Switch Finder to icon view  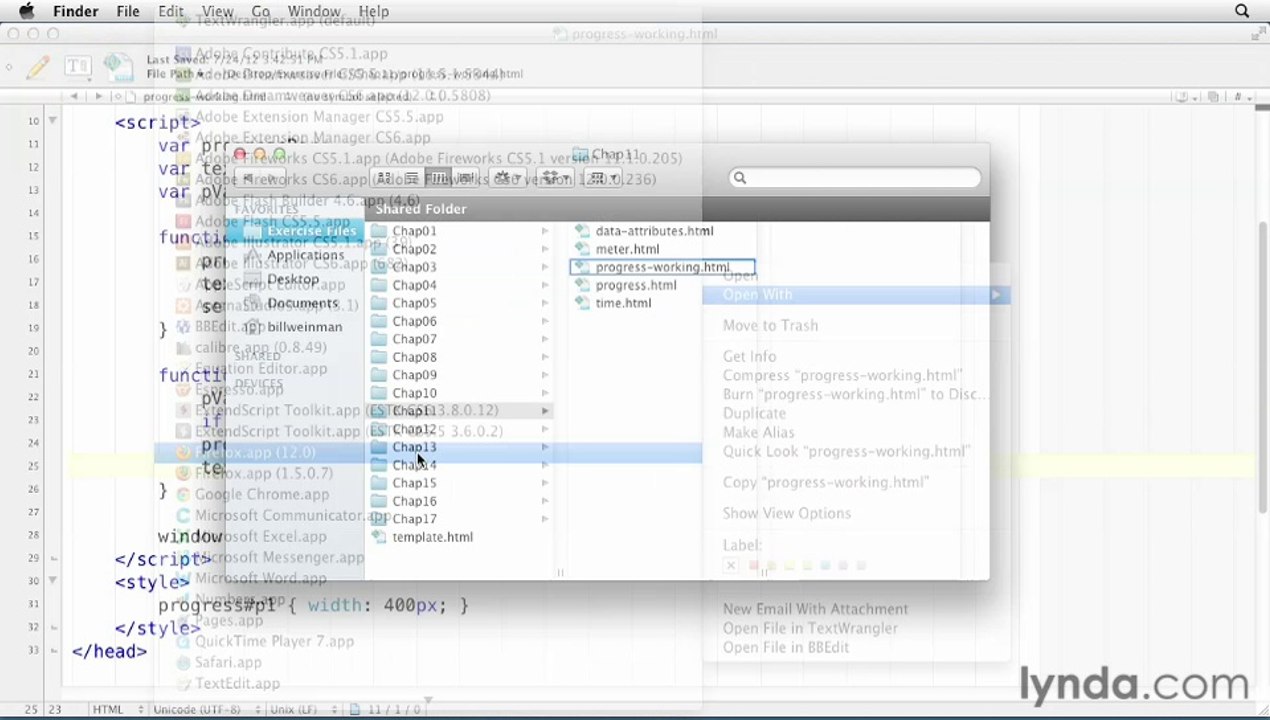pyautogui.click(x=384, y=178)
